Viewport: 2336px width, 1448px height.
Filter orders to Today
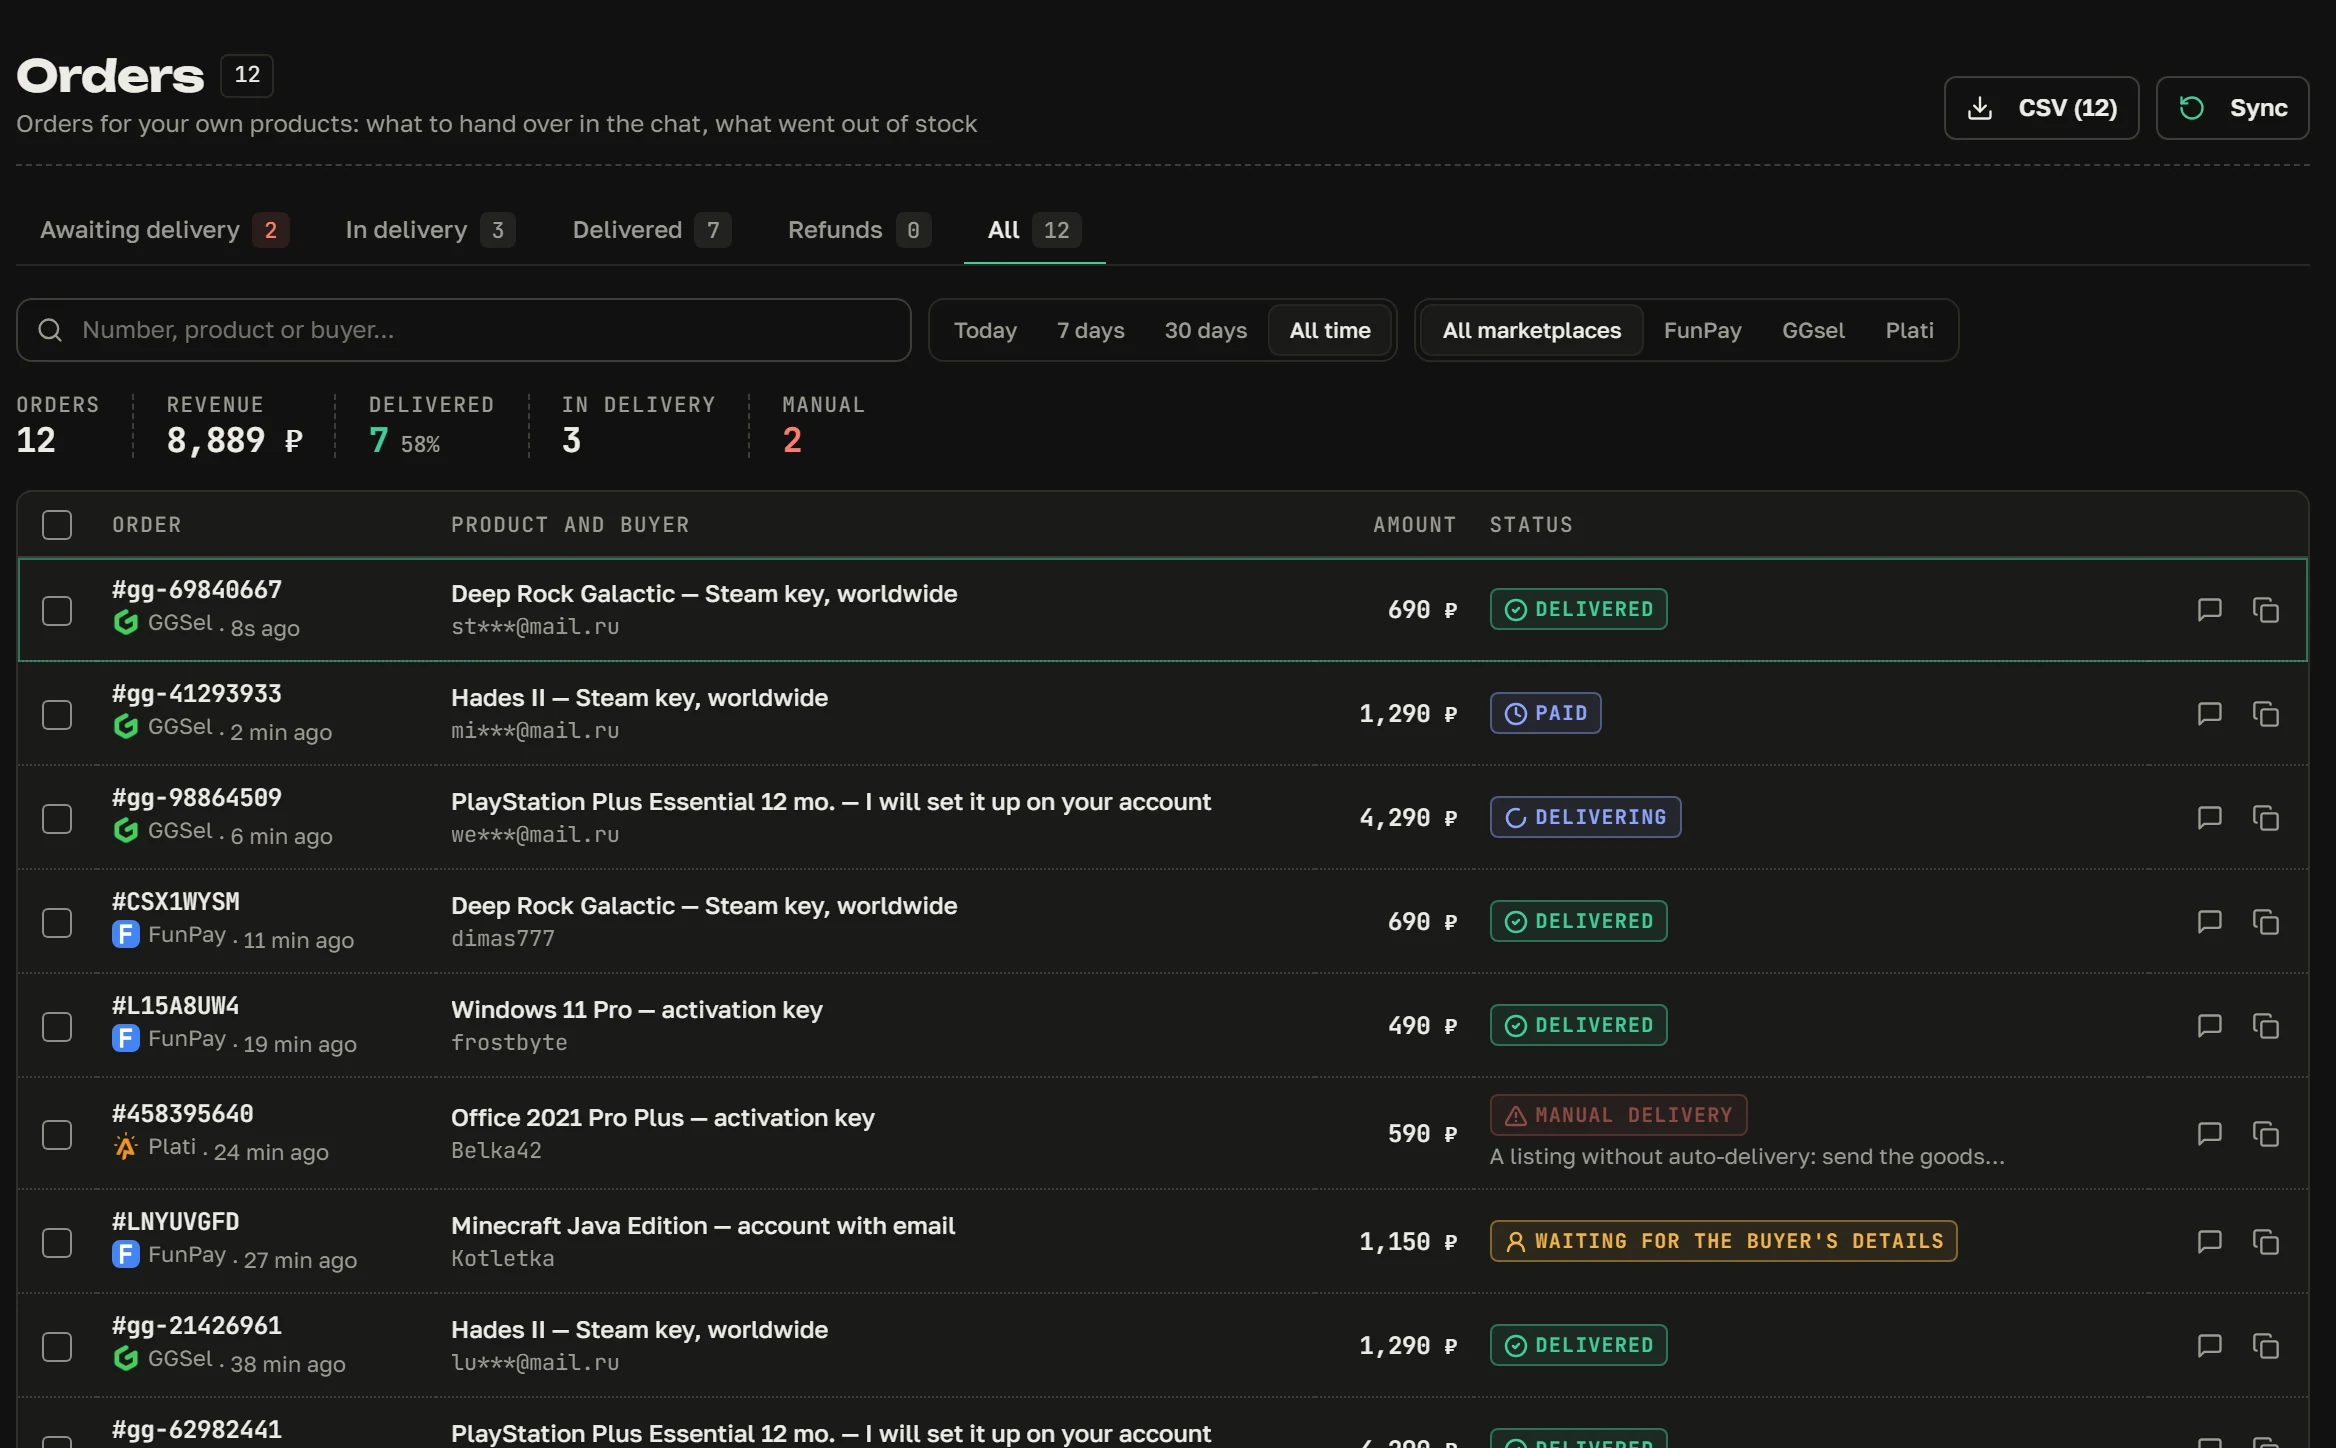pyautogui.click(x=985, y=330)
